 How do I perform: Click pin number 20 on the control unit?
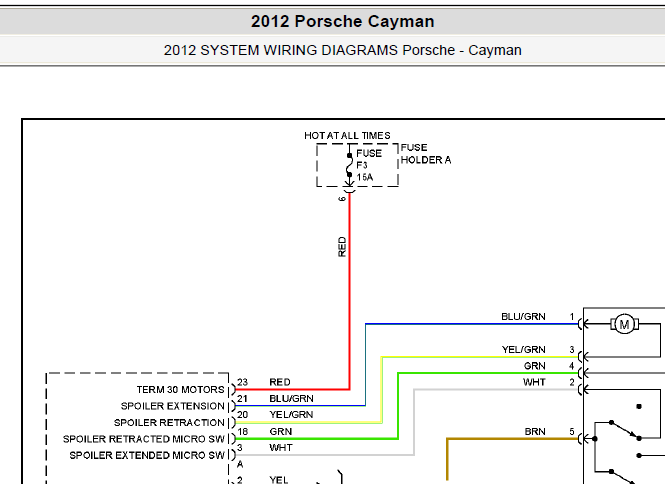(x=242, y=415)
